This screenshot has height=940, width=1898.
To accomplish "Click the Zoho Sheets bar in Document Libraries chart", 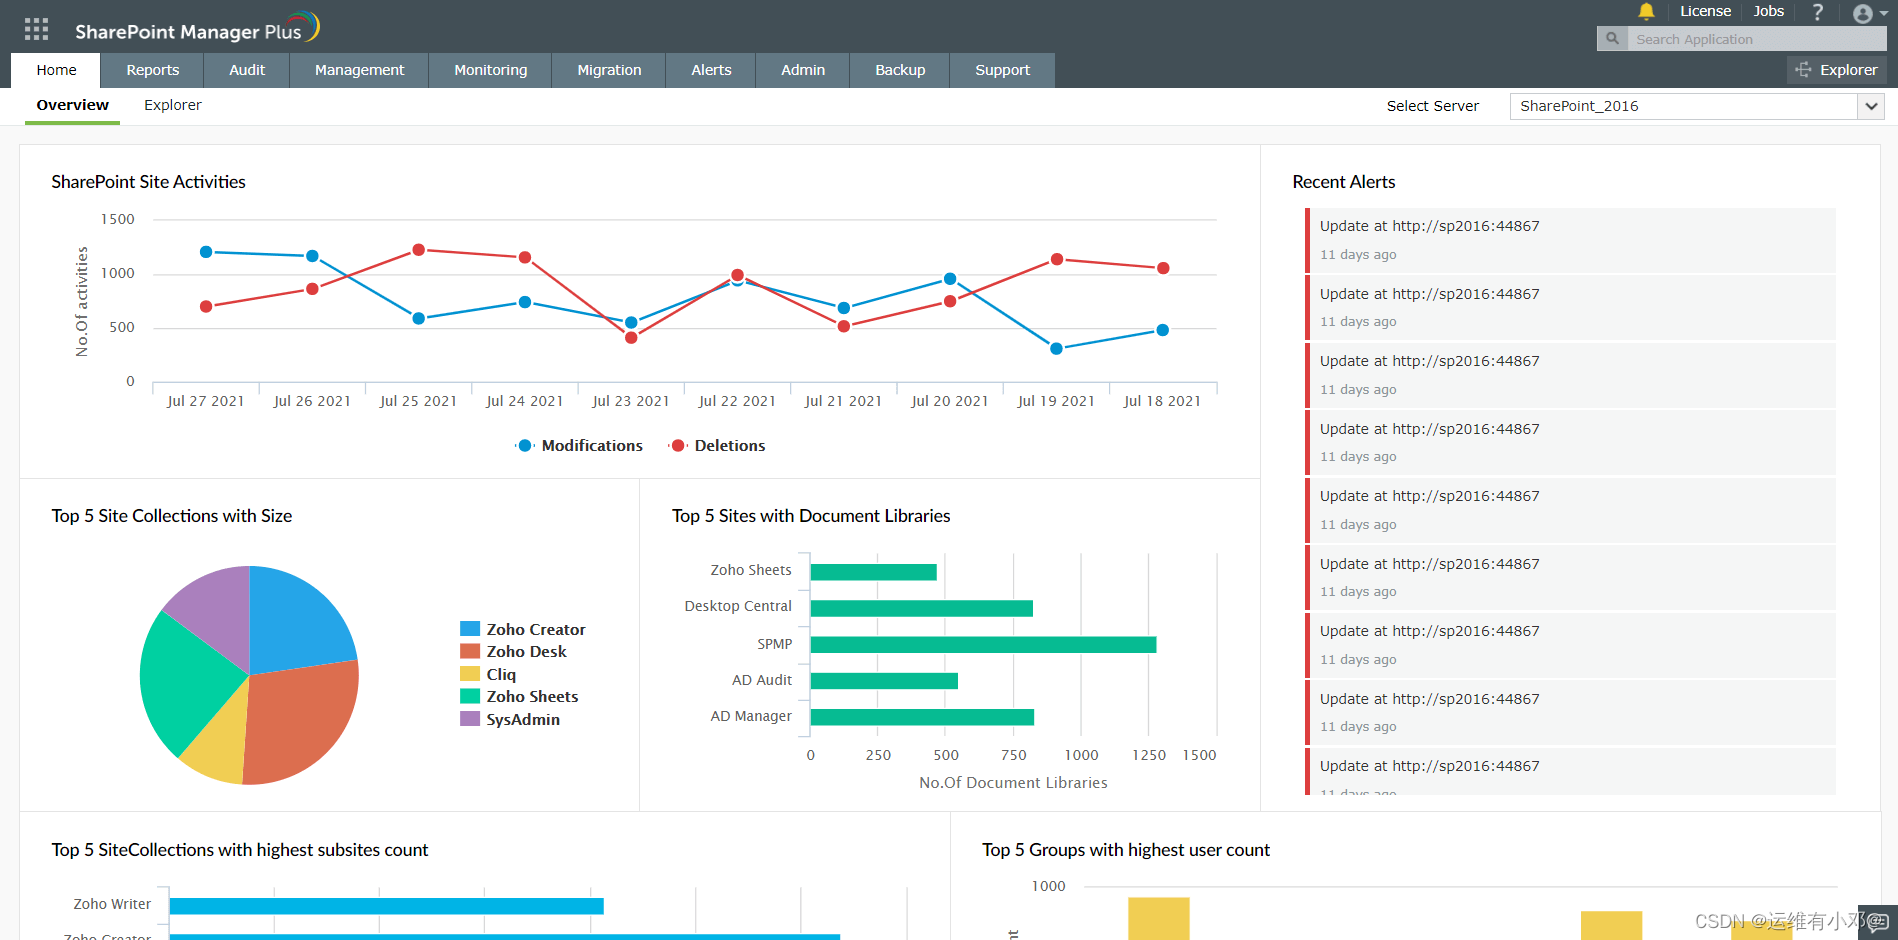I will 873,572.
